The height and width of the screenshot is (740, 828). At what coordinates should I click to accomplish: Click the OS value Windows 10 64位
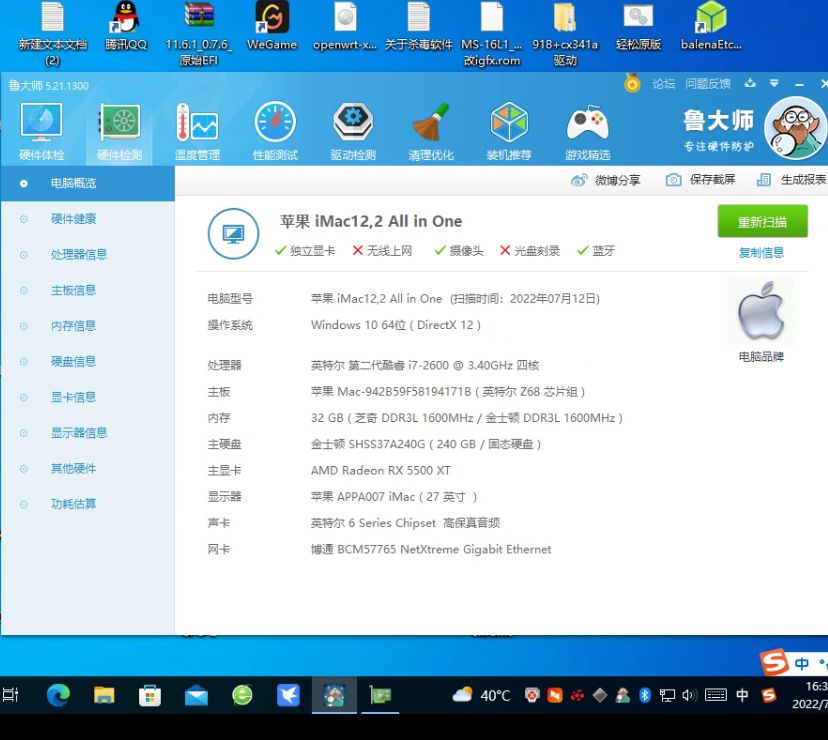click(x=396, y=325)
